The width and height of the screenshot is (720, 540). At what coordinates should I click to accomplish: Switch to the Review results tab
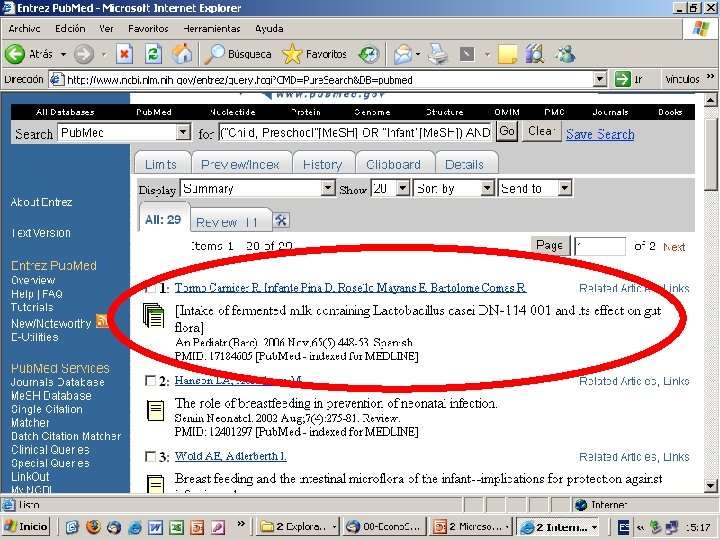point(231,222)
